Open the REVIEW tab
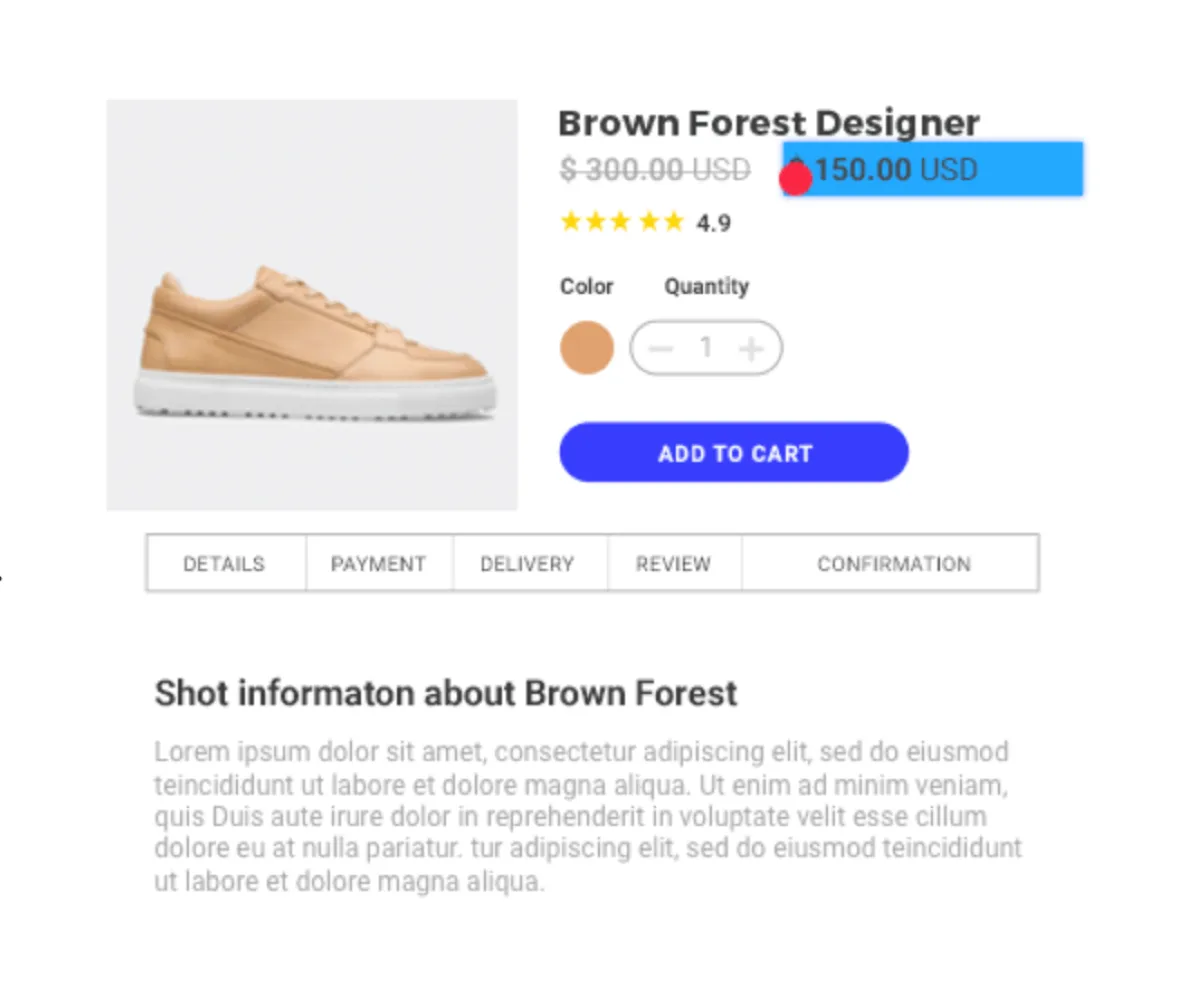This screenshot has height=990, width=1200. point(673,564)
